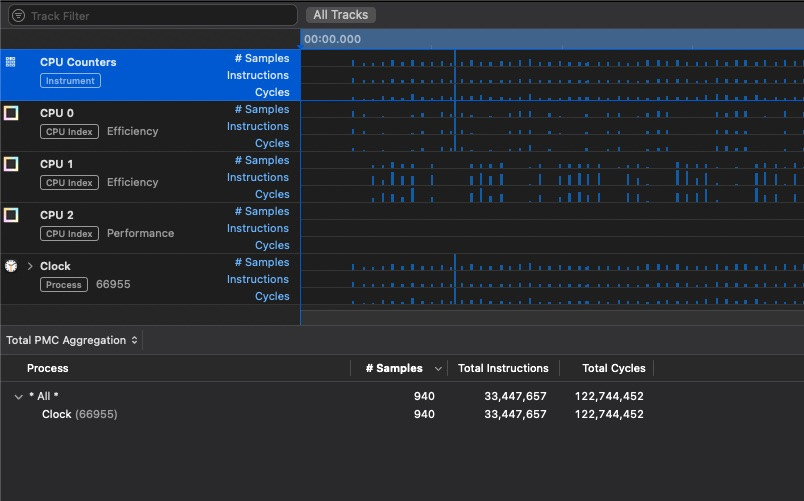
Task: Select the CPU Counters instrument icon
Action: (11, 62)
